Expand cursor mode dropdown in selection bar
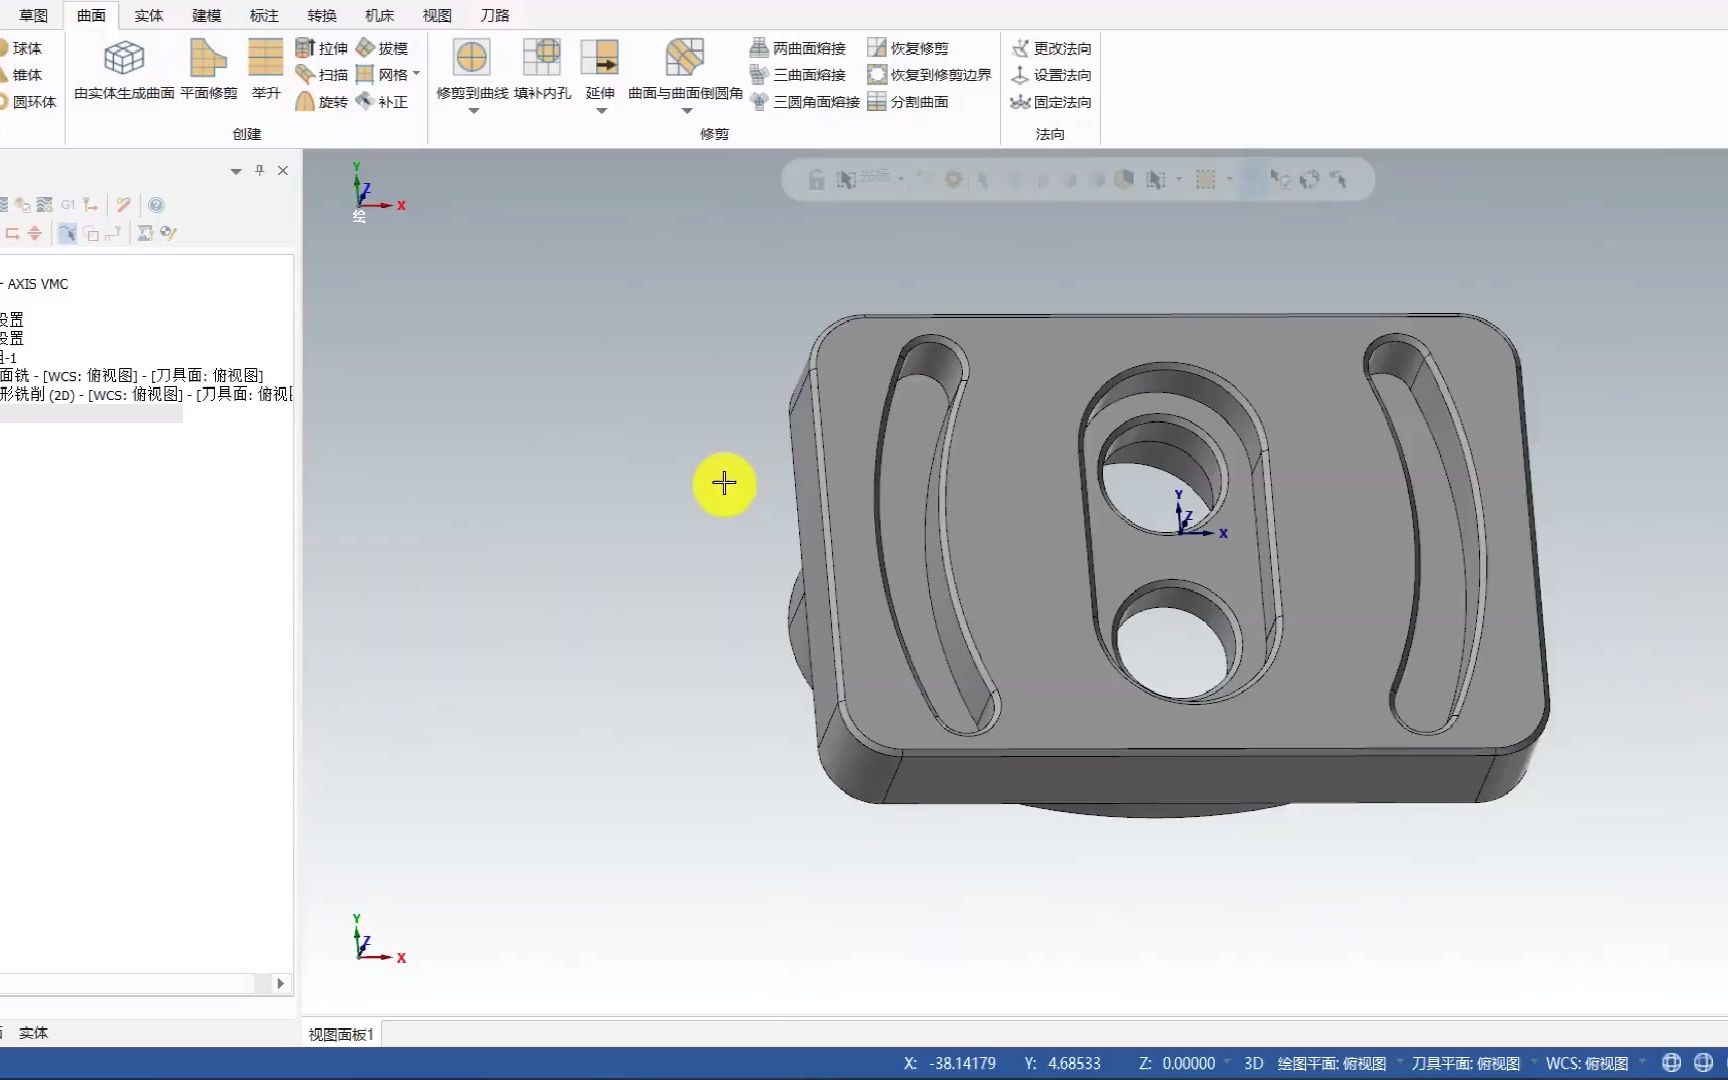Screen dimensions: 1728x1080 pos(901,179)
